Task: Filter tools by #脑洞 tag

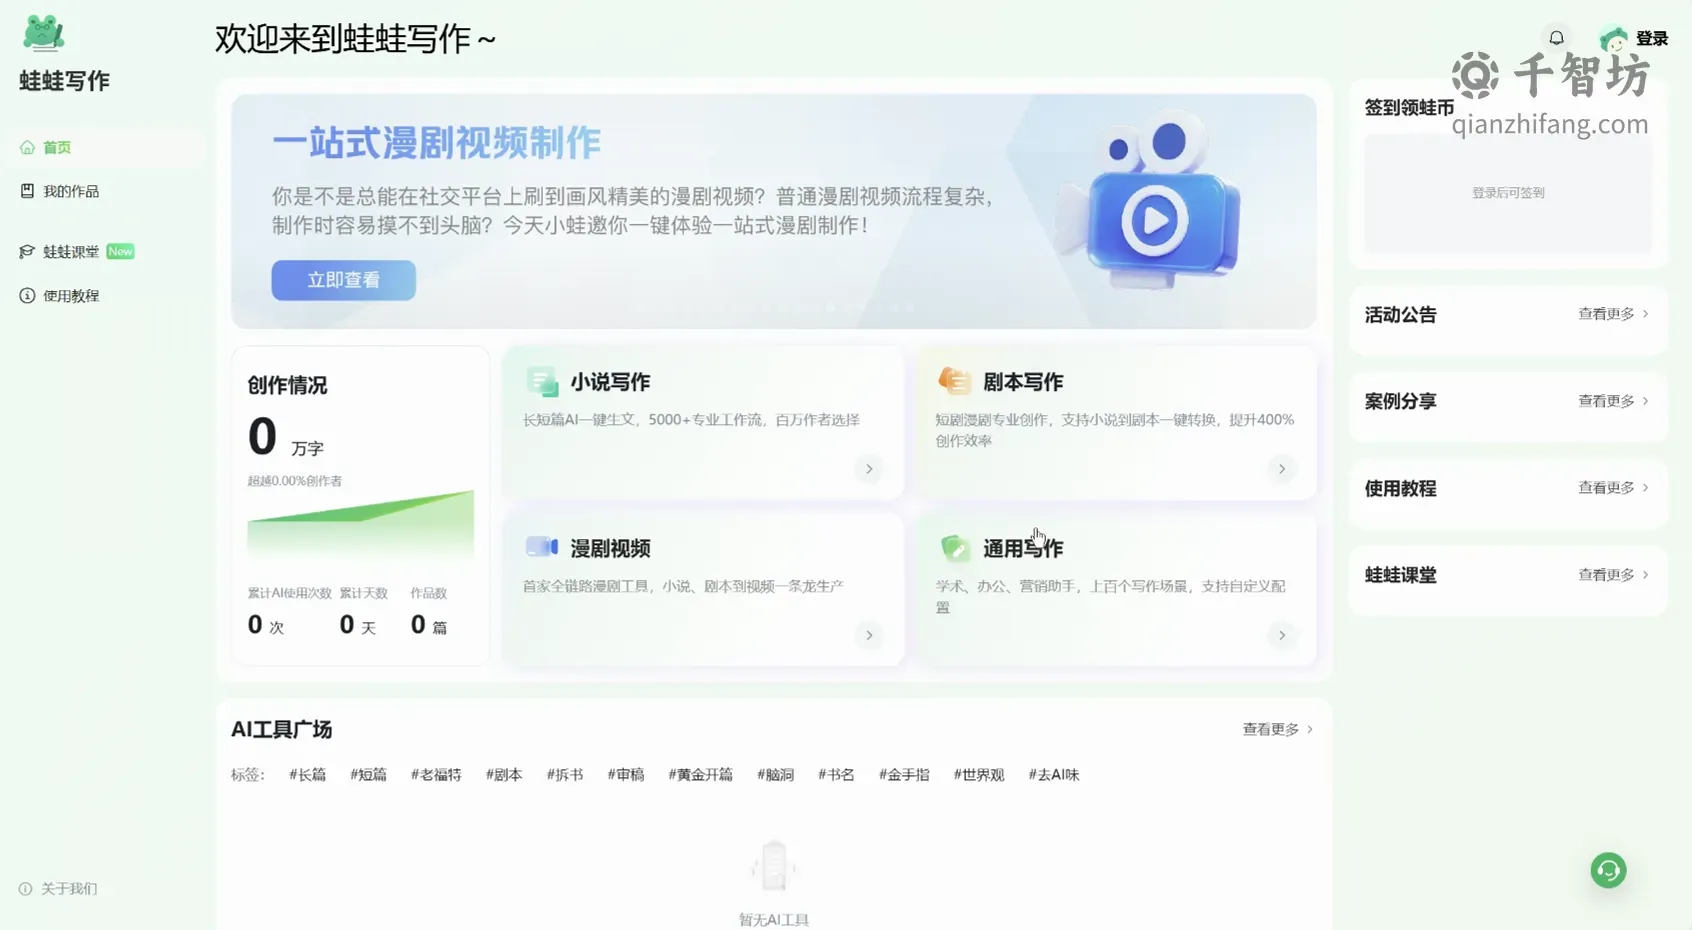Action: click(775, 774)
